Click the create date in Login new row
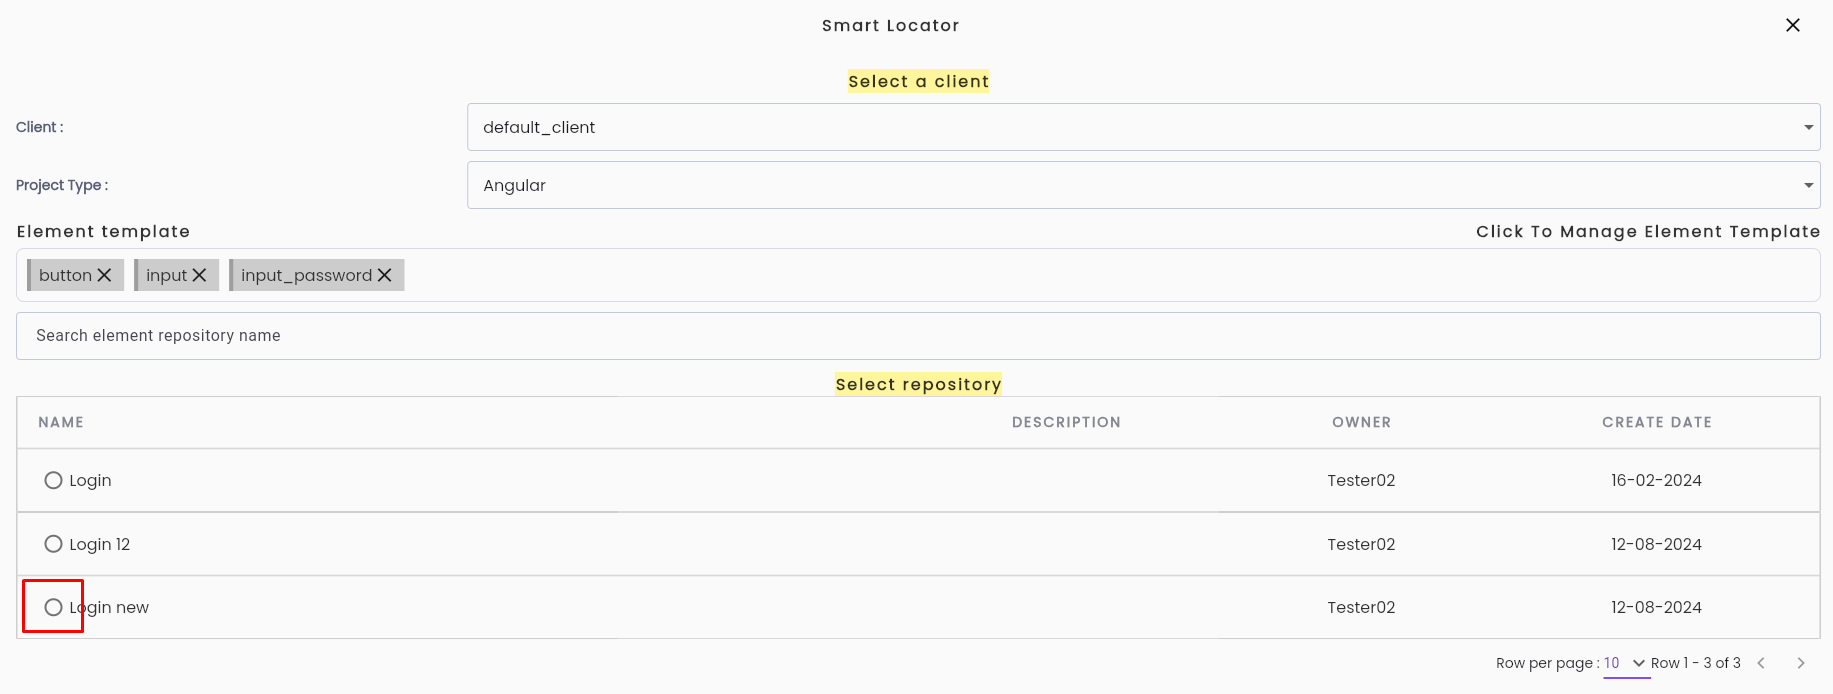1833x694 pixels. pos(1656,607)
